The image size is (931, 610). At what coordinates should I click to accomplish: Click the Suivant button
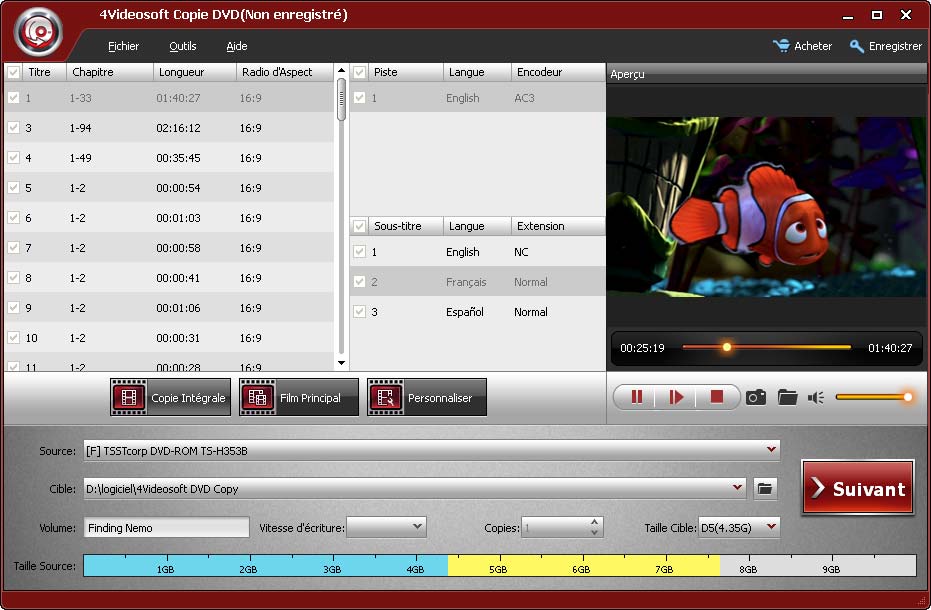pos(857,488)
